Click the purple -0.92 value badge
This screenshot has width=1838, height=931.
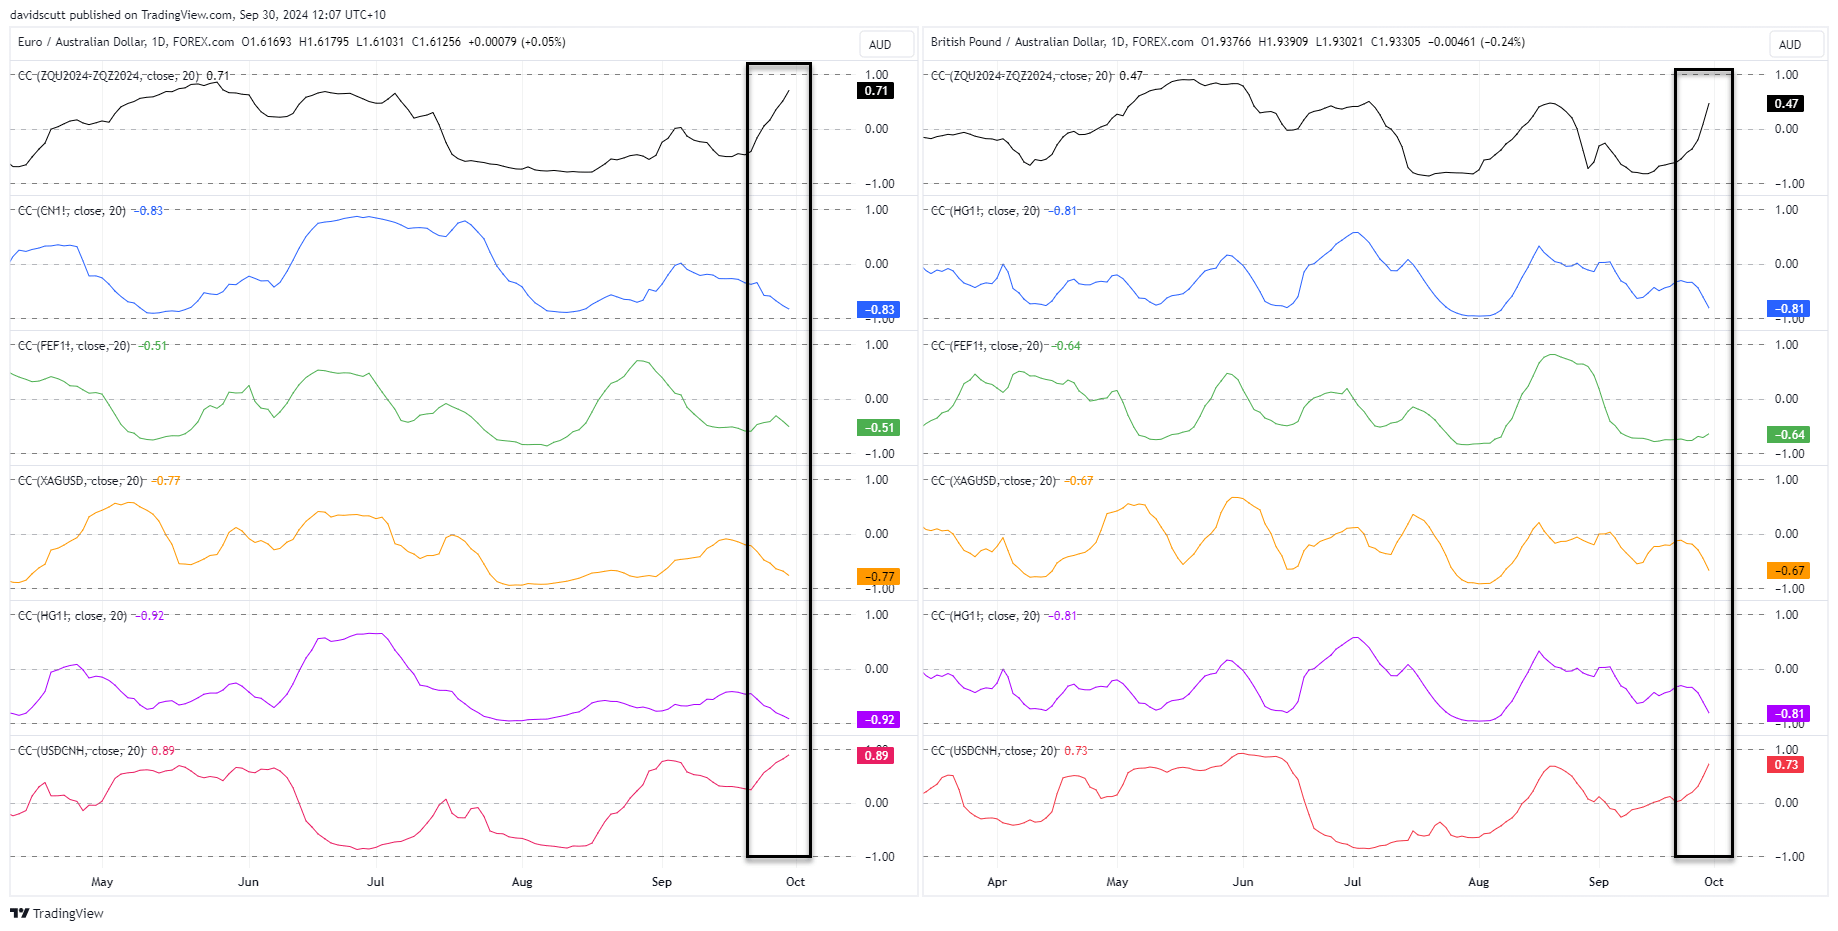pos(879,720)
